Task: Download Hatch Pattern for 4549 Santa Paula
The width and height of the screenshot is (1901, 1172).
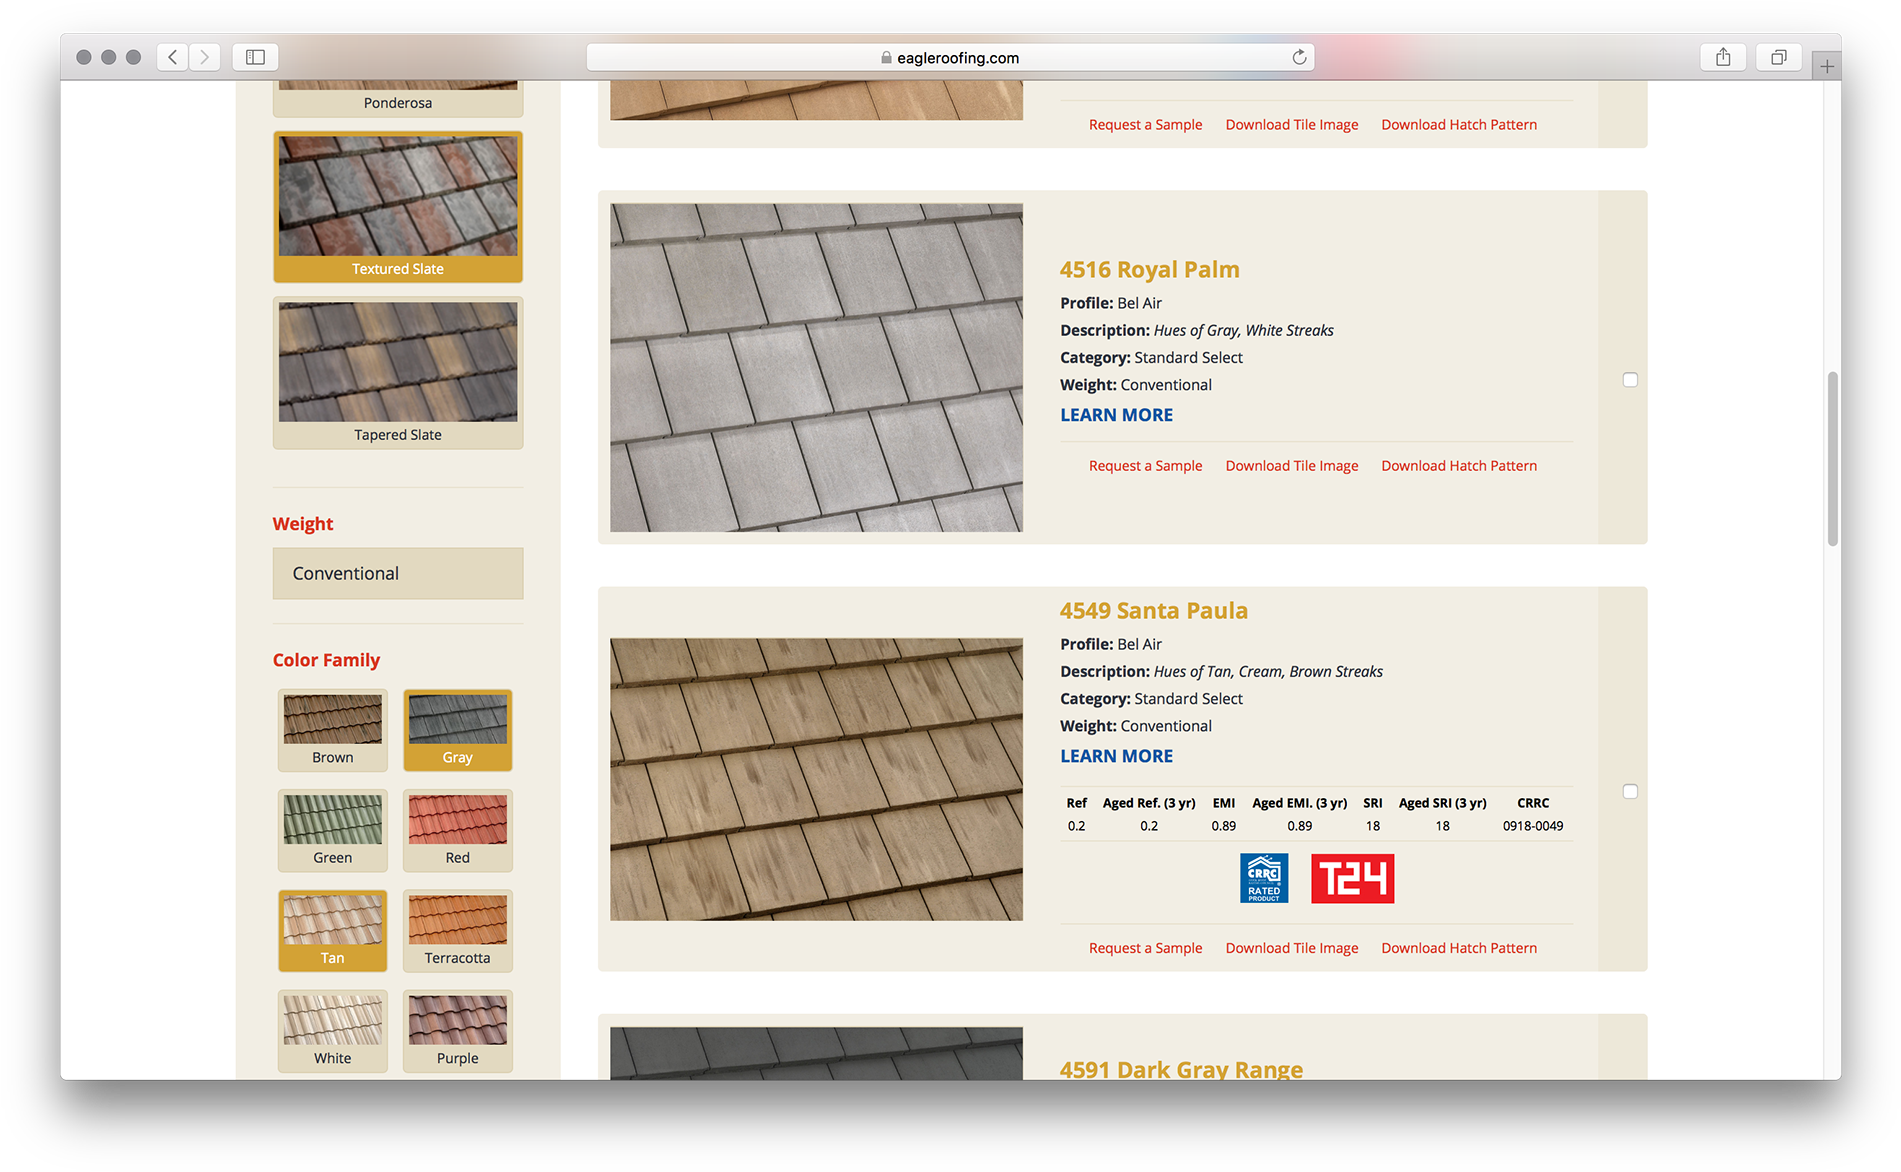Action: pyautogui.click(x=1459, y=948)
